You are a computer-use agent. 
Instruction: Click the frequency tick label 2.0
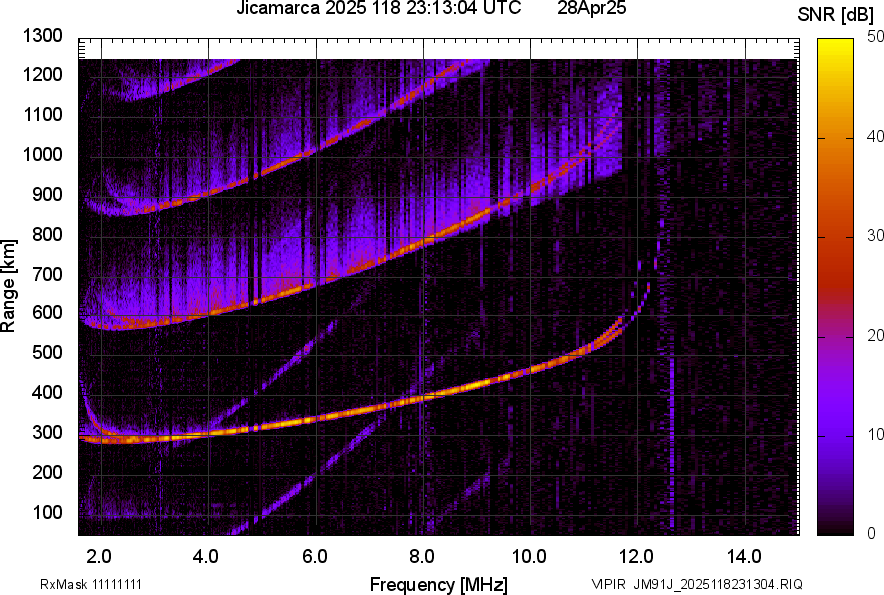(98, 557)
